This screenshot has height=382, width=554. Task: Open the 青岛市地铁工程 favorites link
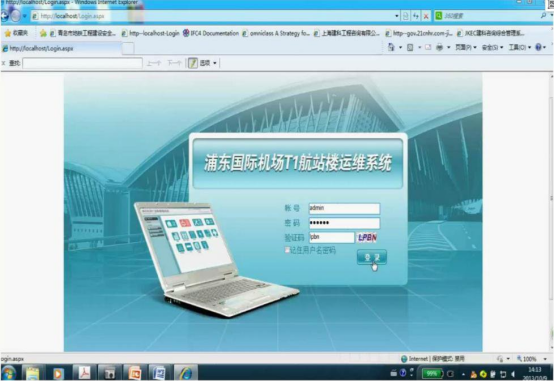(x=83, y=33)
